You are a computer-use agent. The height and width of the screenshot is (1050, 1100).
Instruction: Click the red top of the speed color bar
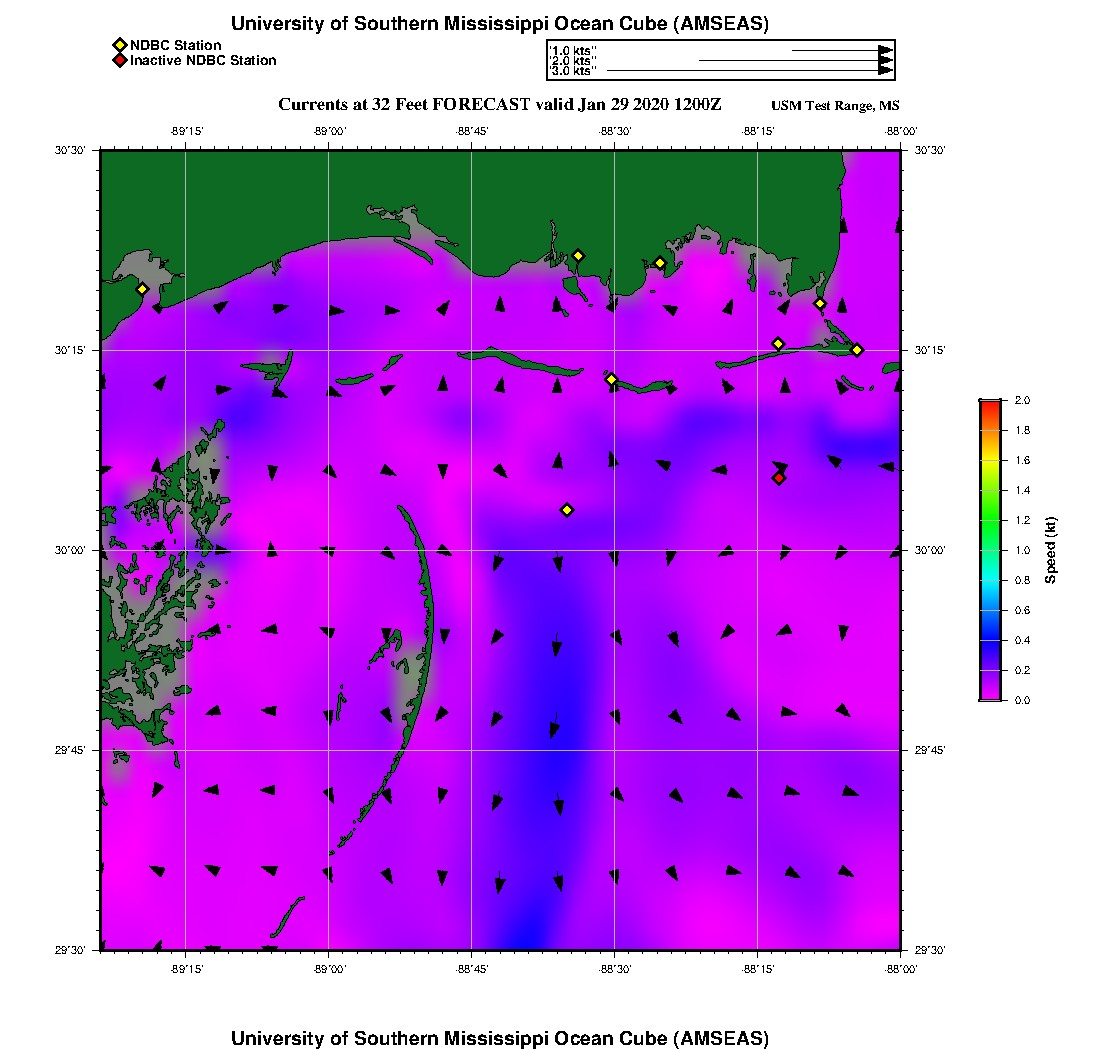(x=989, y=404)
